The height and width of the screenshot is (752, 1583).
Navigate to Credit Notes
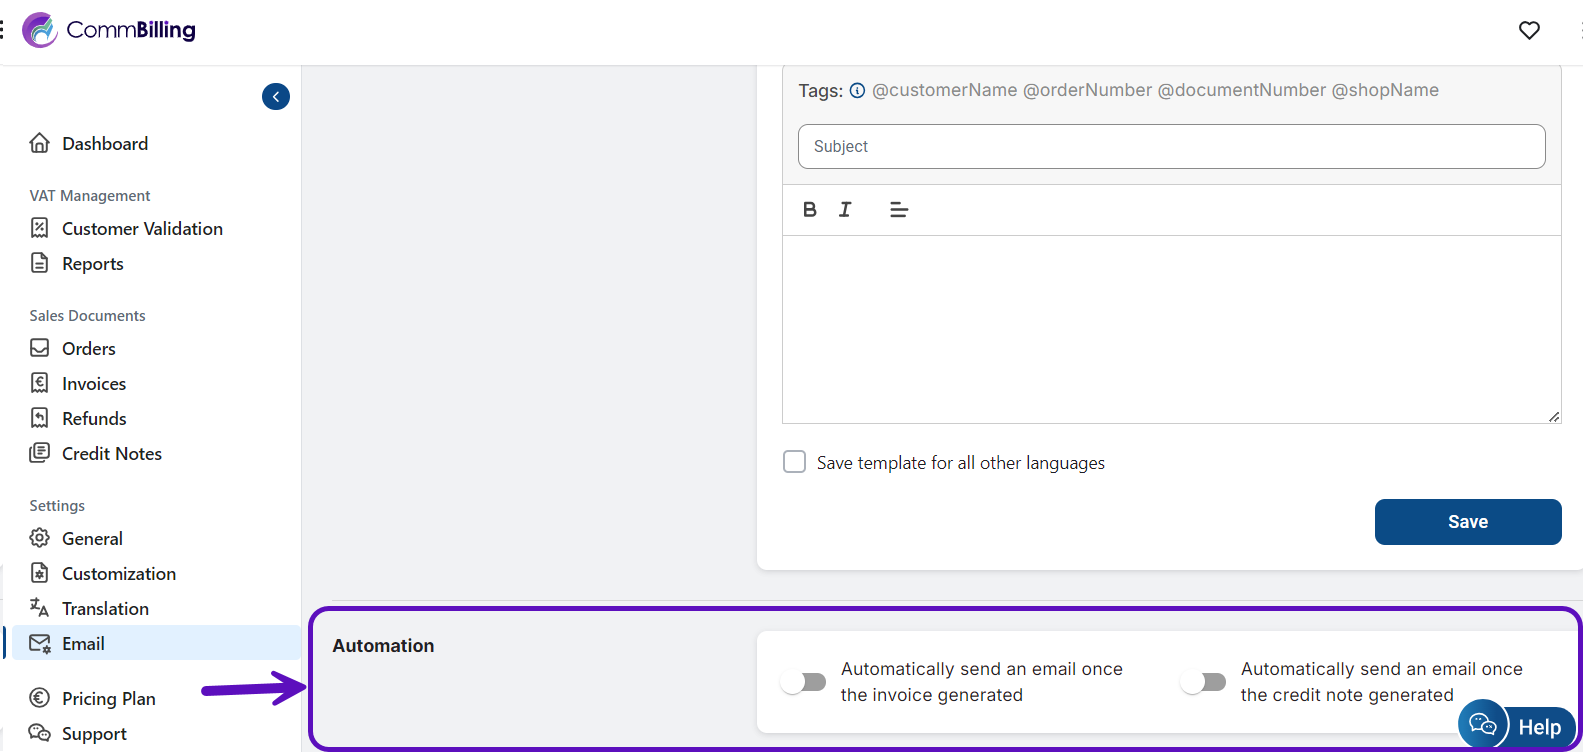pos(111,454)
